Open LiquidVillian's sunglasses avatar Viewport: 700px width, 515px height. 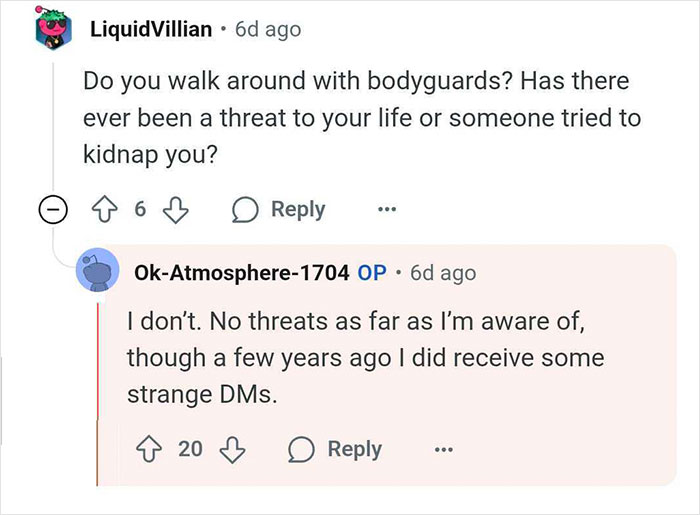54,29
